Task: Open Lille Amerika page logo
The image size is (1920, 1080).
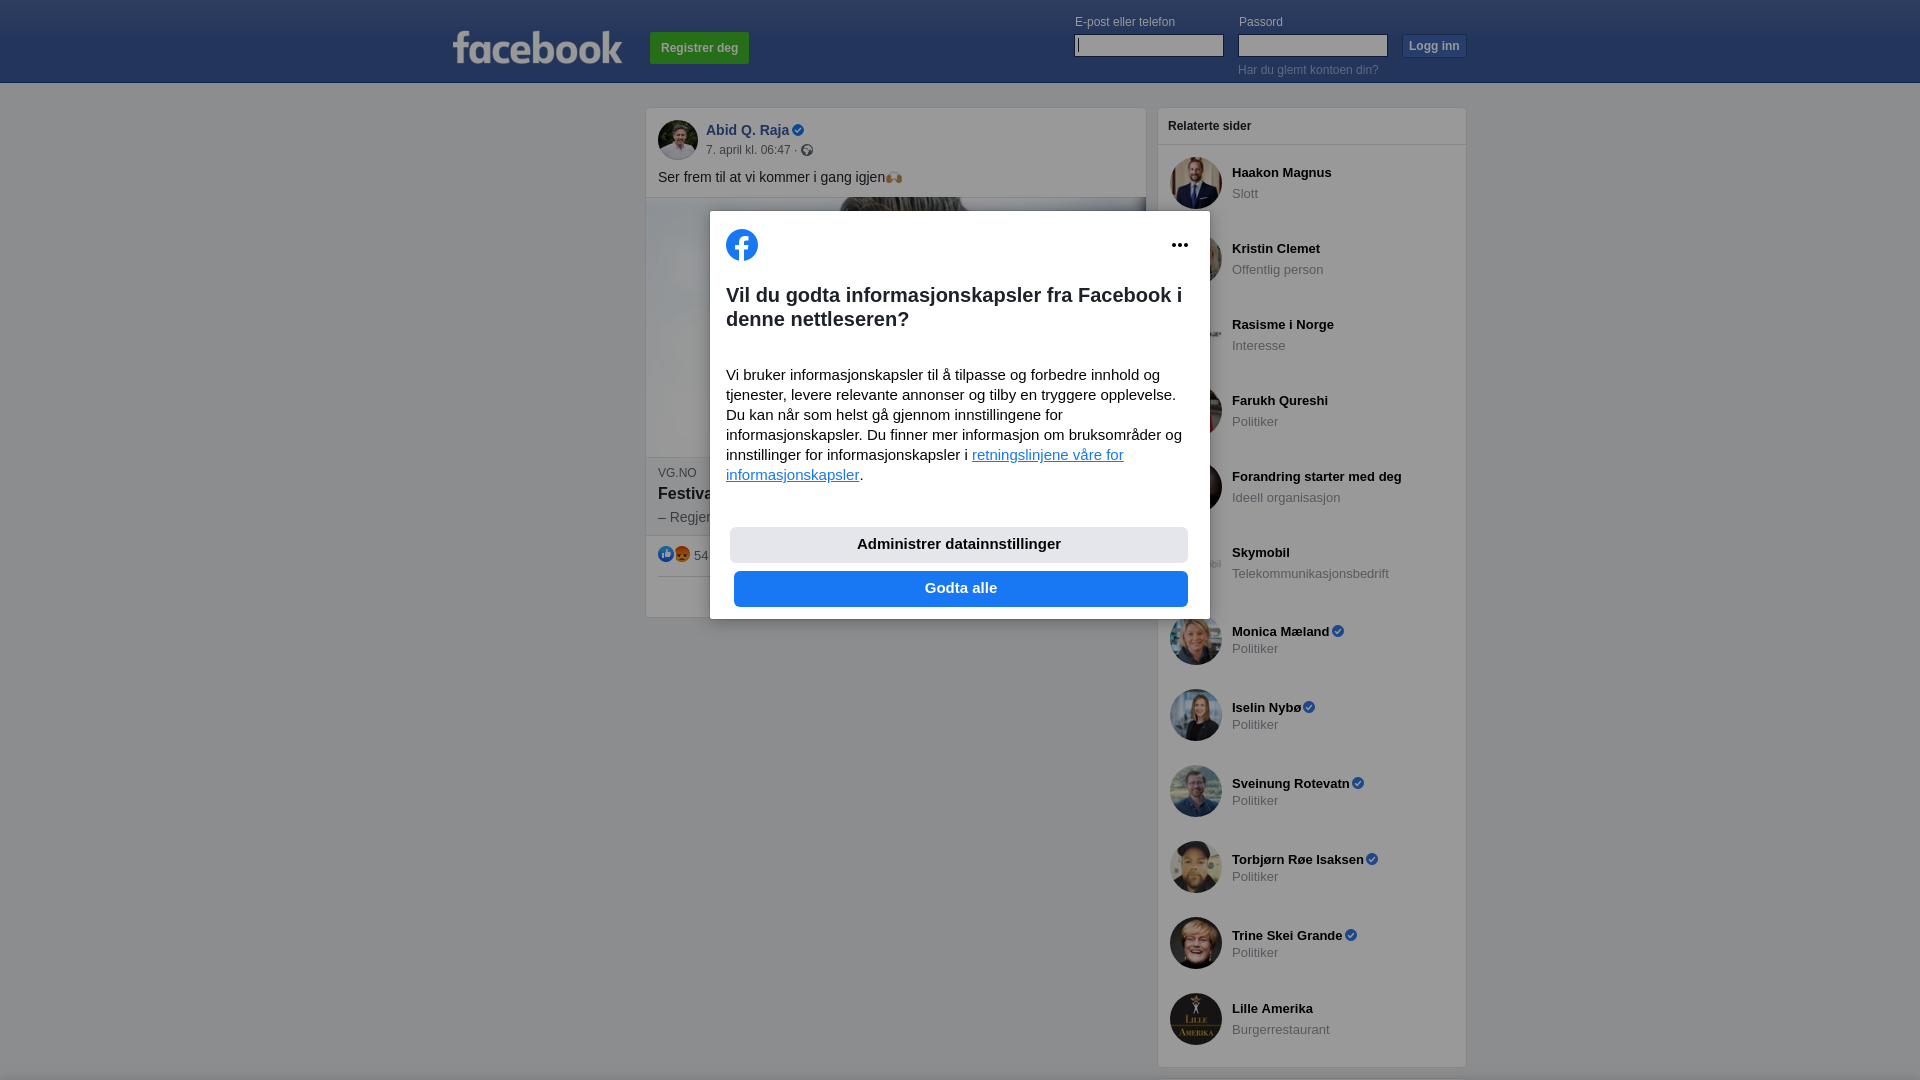Action: tap(1196, 1019)
